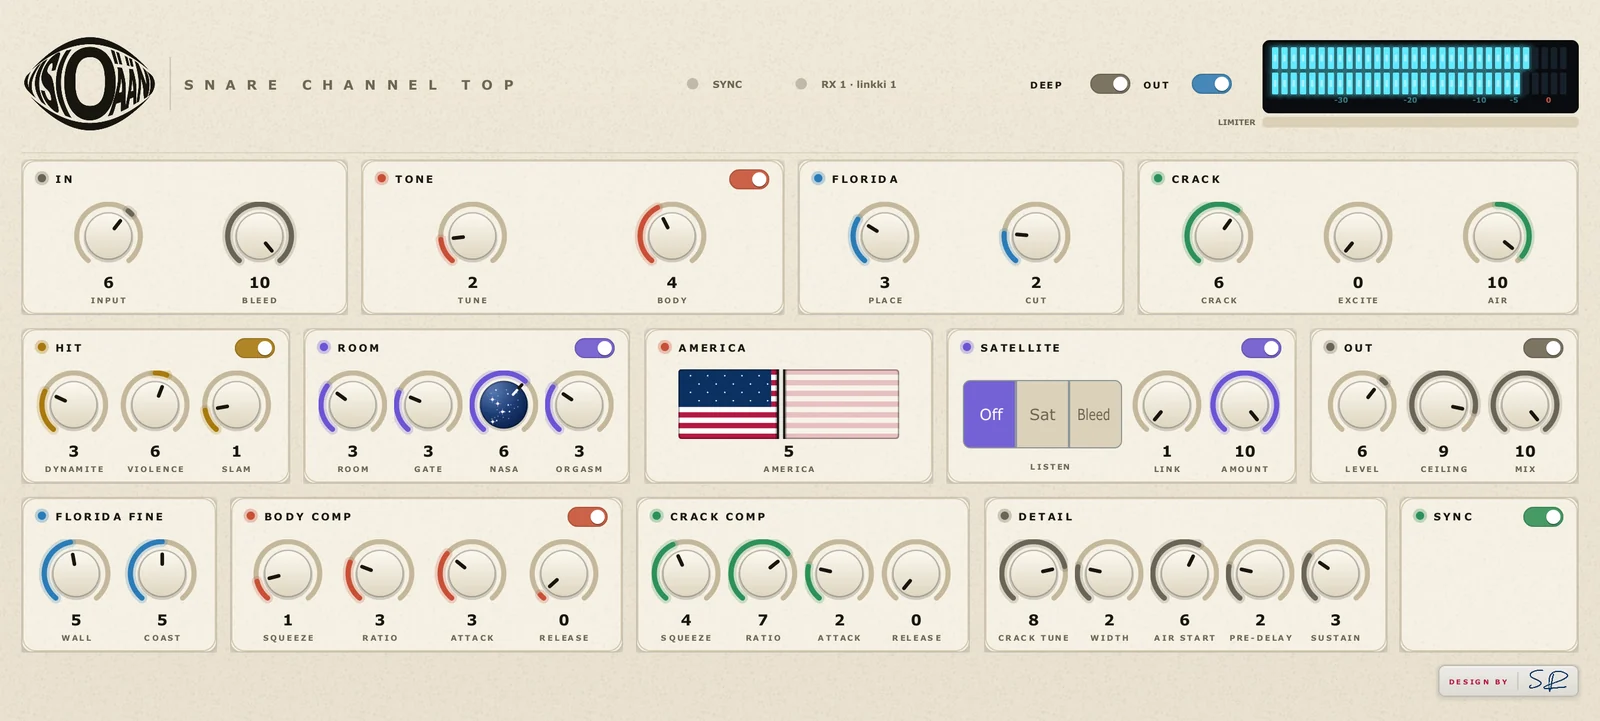The image size is (1600, 721).
Task: Toggle the HIT section switch
Action: click(255, 348)
